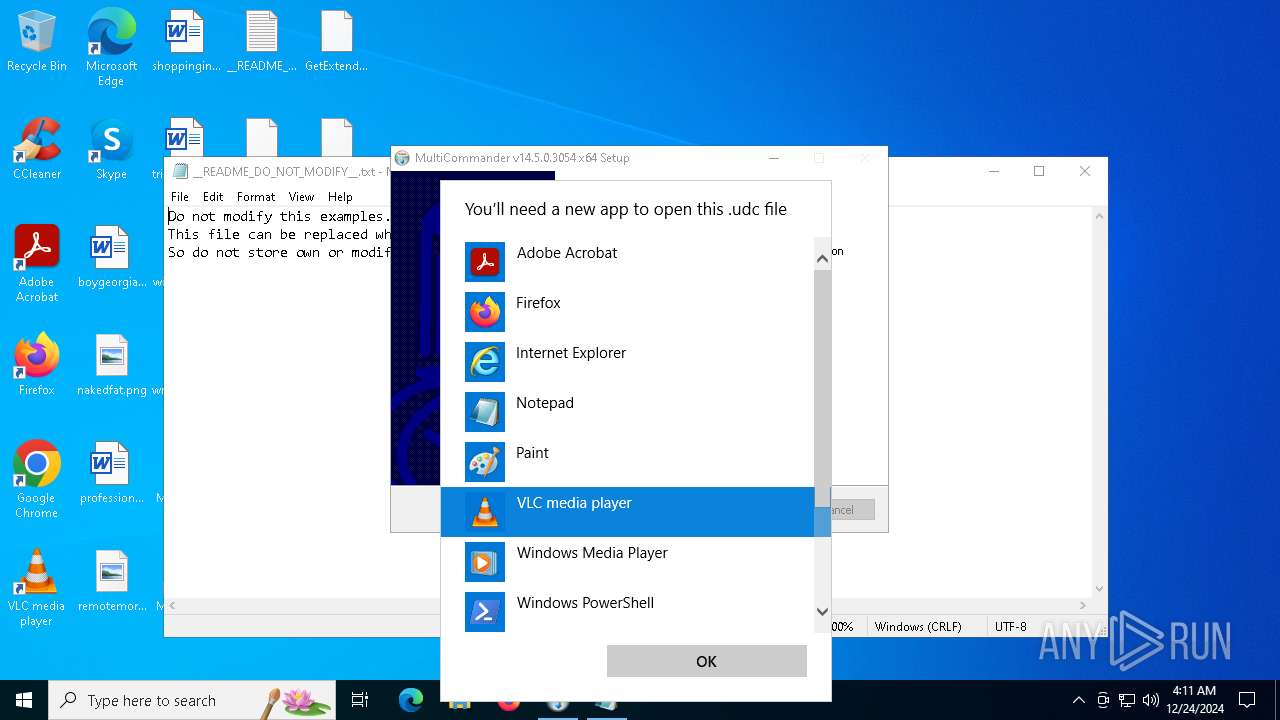Image resolution: width=1280 pixels, height=720 pixels.
Task: Choose Firefox to open the .udc file
Action: point(628,312)
